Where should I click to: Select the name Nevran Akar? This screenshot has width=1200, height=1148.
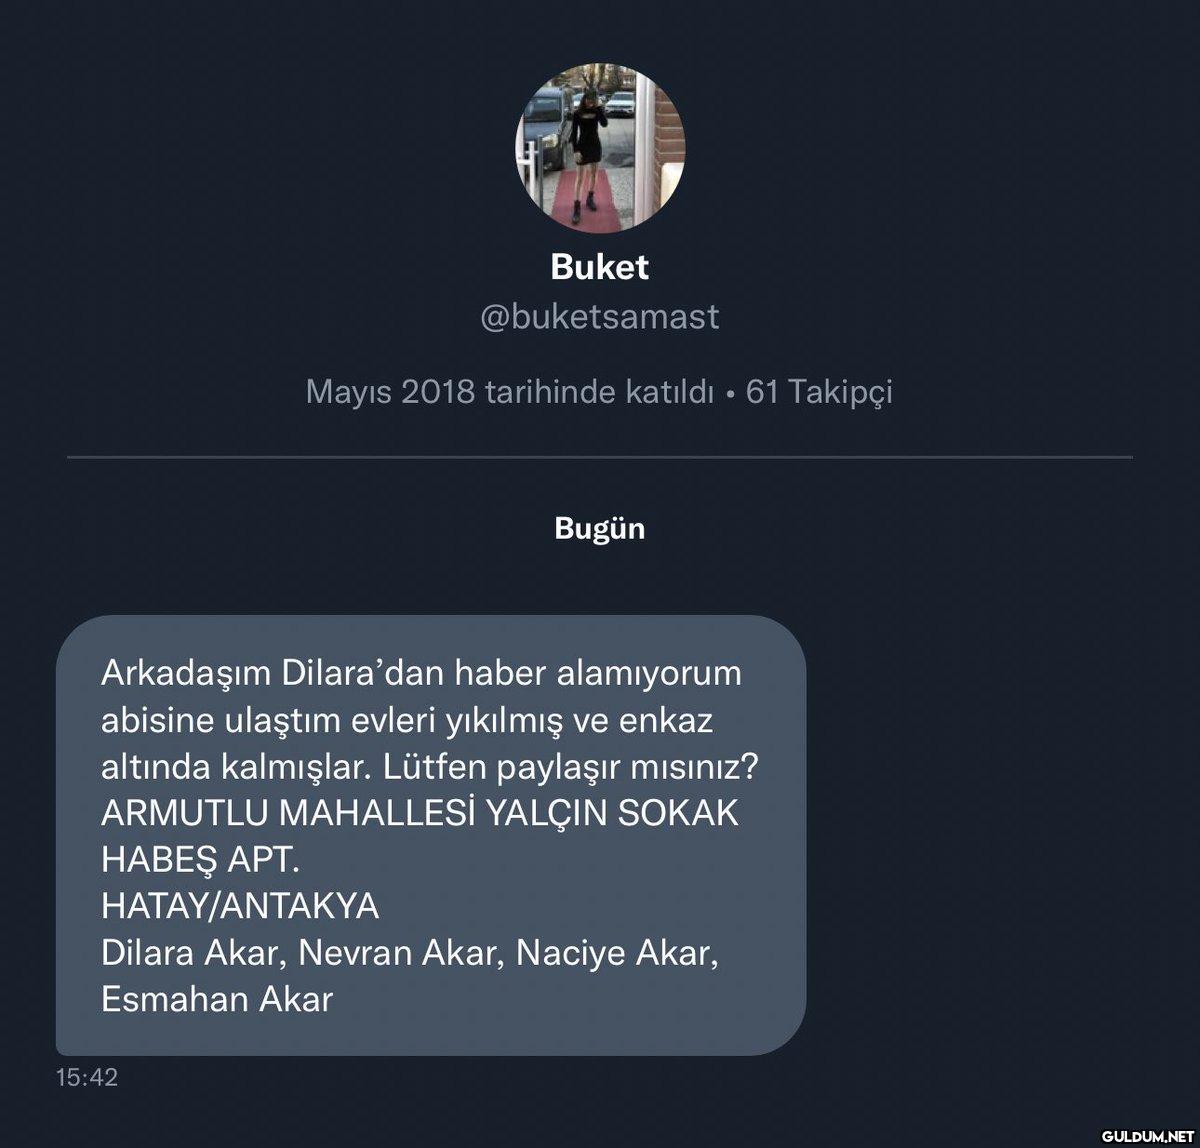397,952
